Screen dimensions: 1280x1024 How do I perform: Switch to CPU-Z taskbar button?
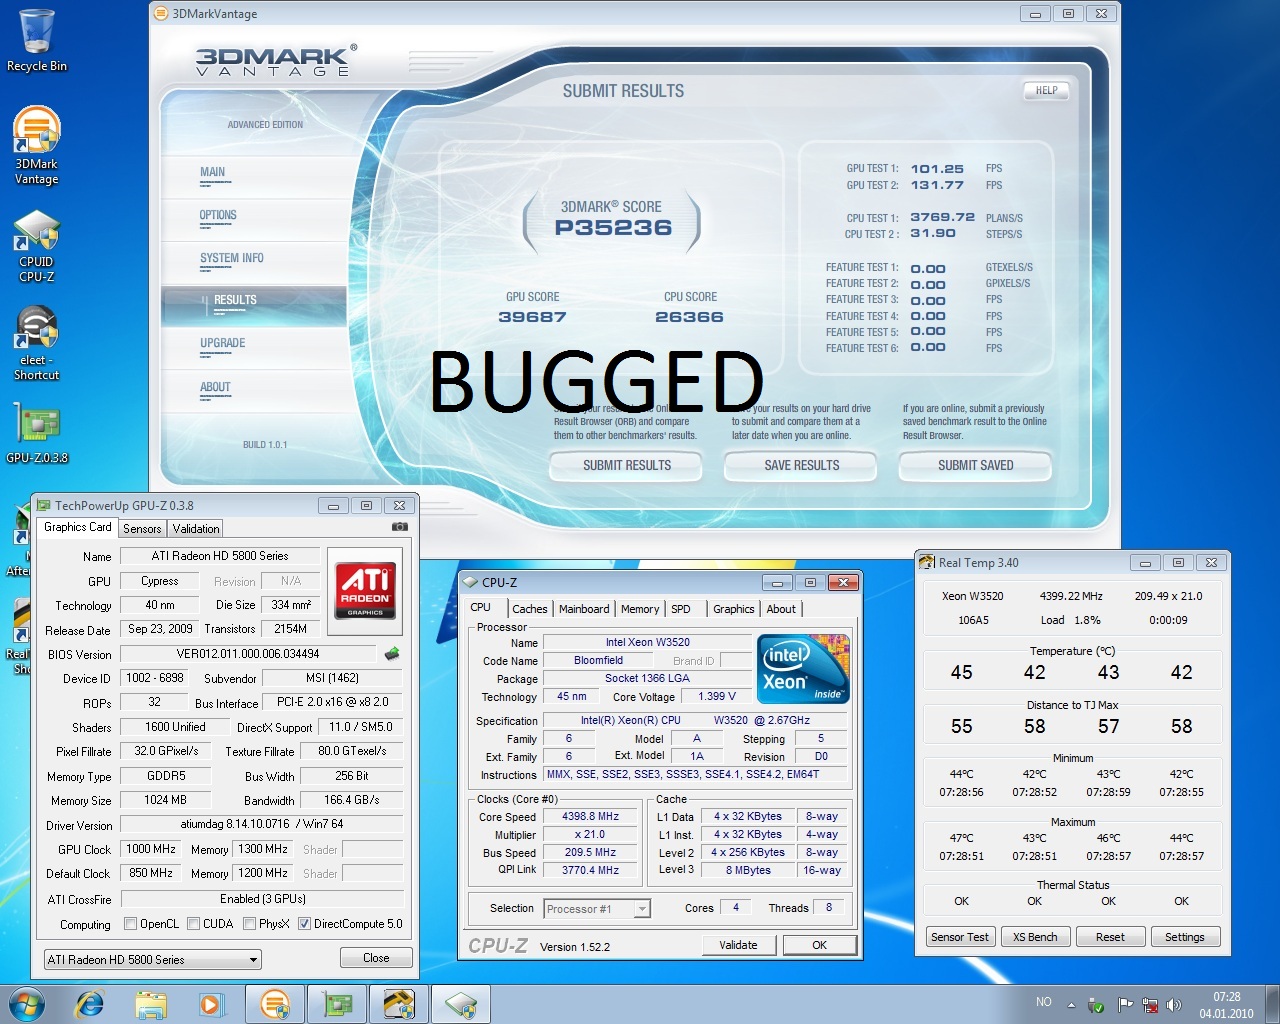point(461,1004)
